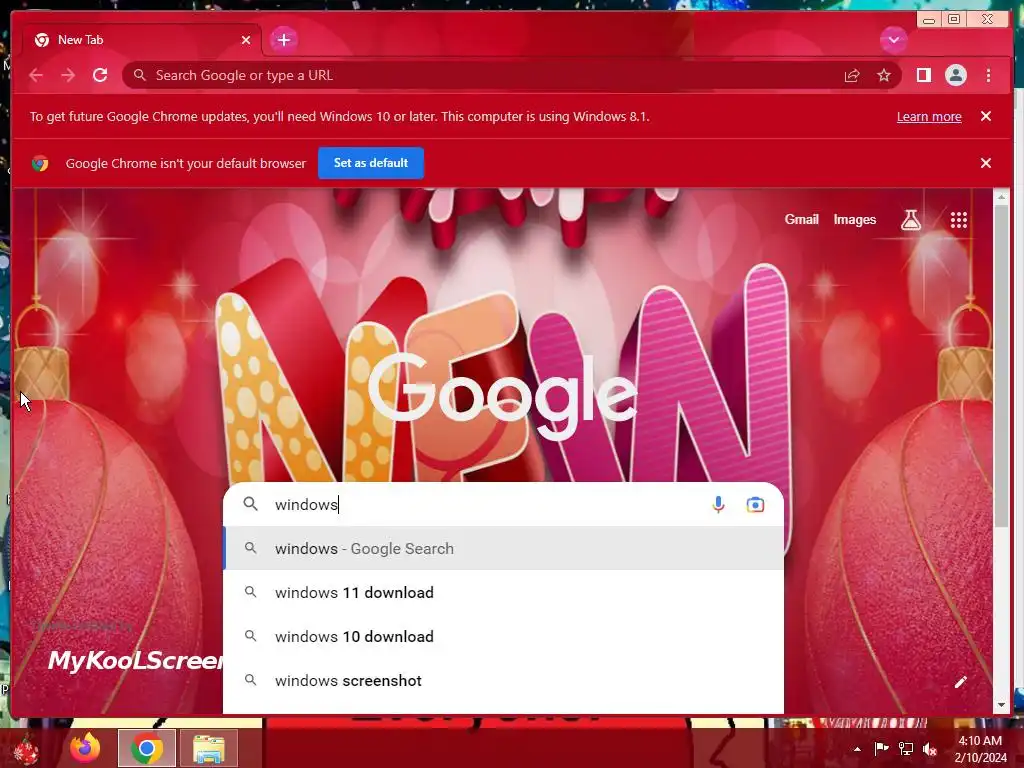Open the Google apps grid

pyautogui.click(x=959, y=220)
